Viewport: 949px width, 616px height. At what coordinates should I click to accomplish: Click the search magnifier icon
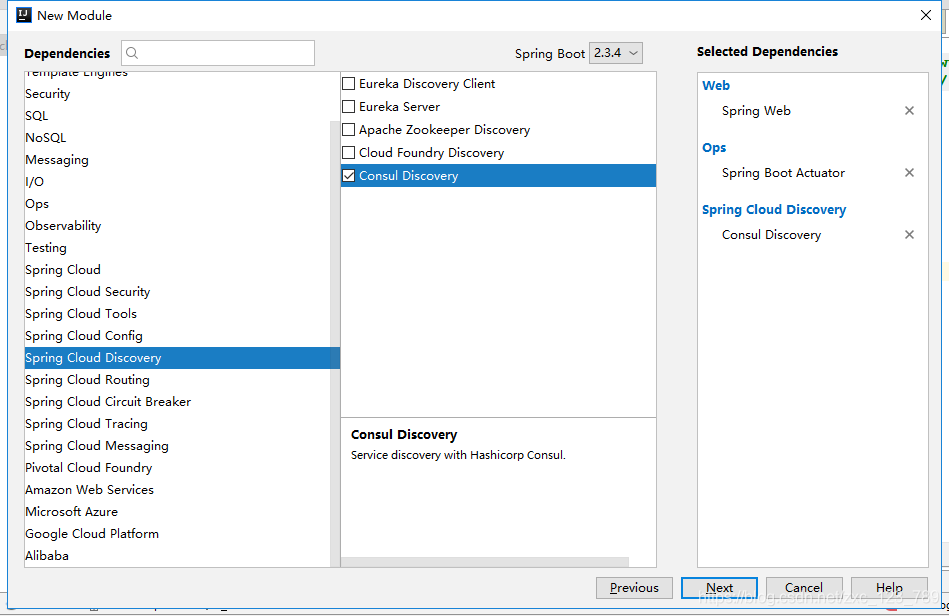point(132,53)
